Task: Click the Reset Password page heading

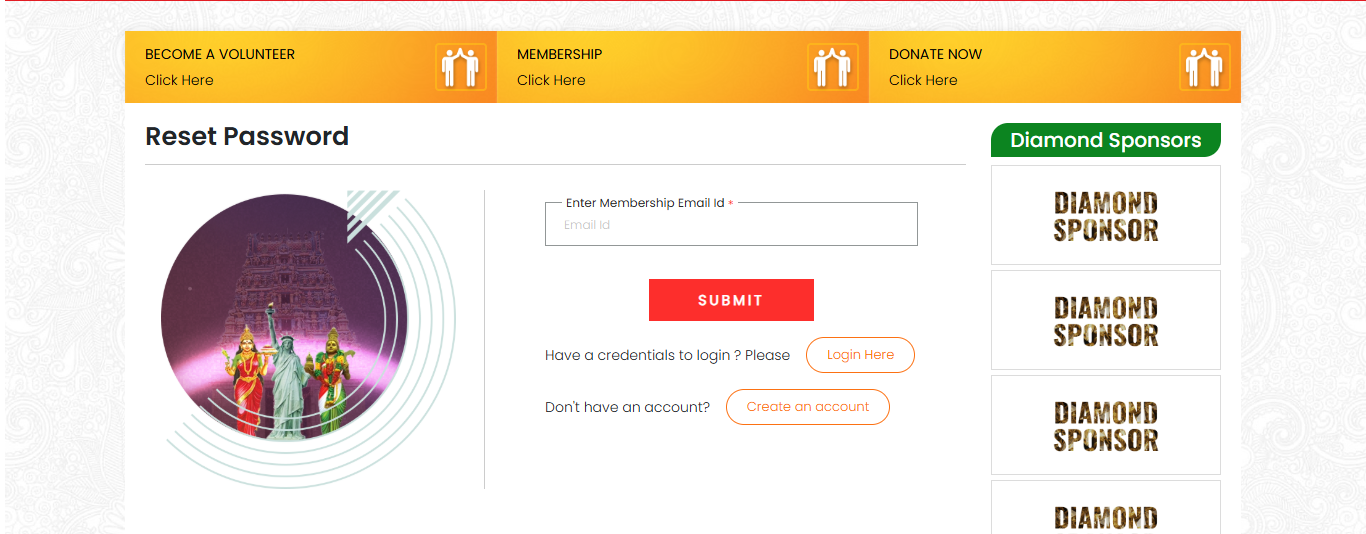Action: 247,136
